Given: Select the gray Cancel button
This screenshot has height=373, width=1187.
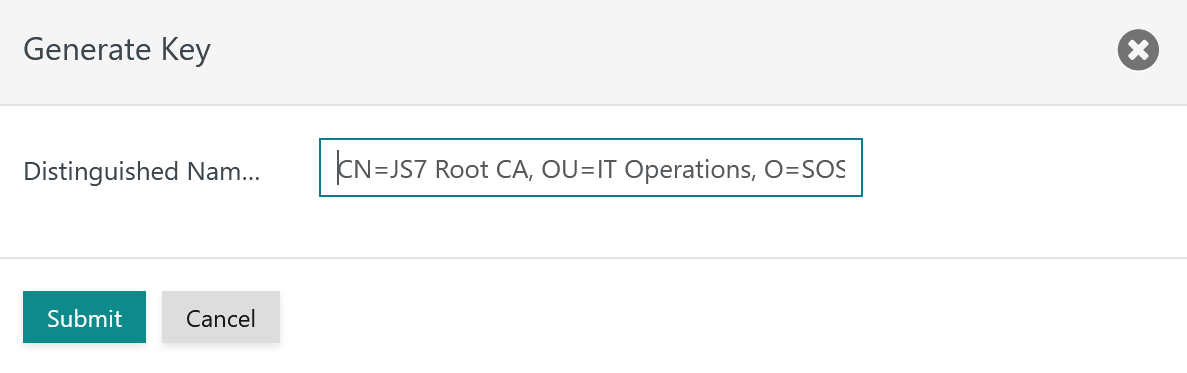Looking at the screenshot, I should click(221, 317).
